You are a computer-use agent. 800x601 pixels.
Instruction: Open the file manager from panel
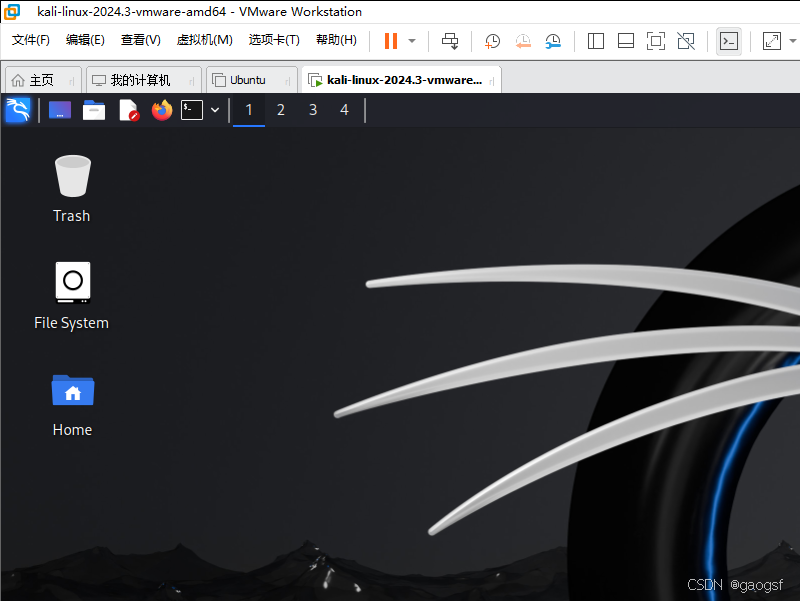click(94, 110)
